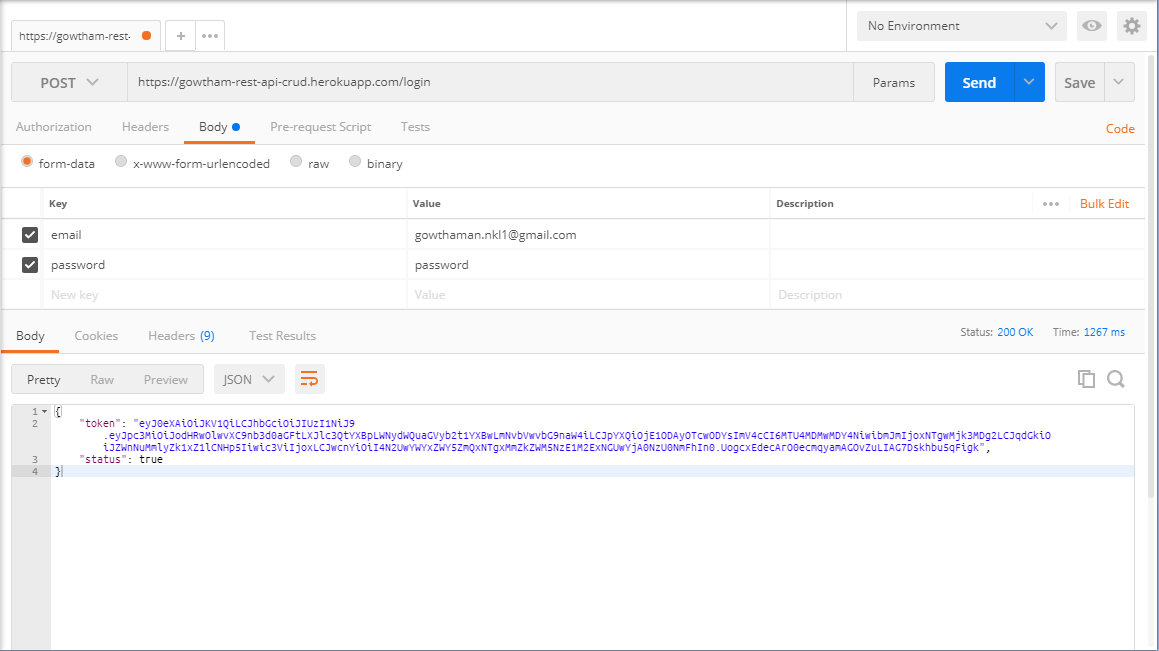Switch response view to Preview
1159x651 pixels.
pyautogui.click(x=166, y=380)
